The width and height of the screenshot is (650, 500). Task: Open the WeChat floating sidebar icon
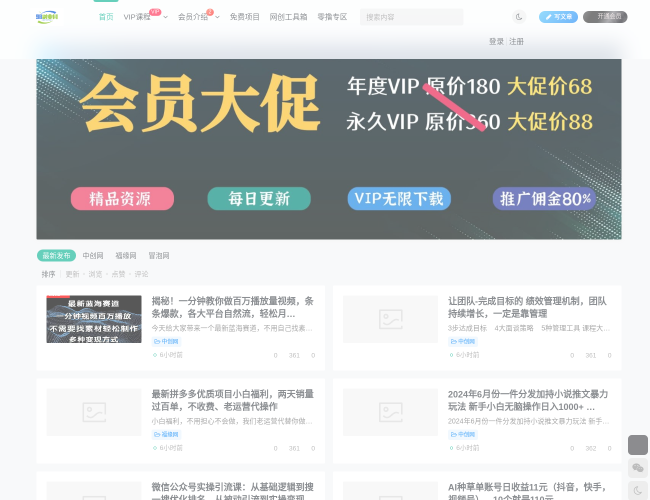pos(638,468)
